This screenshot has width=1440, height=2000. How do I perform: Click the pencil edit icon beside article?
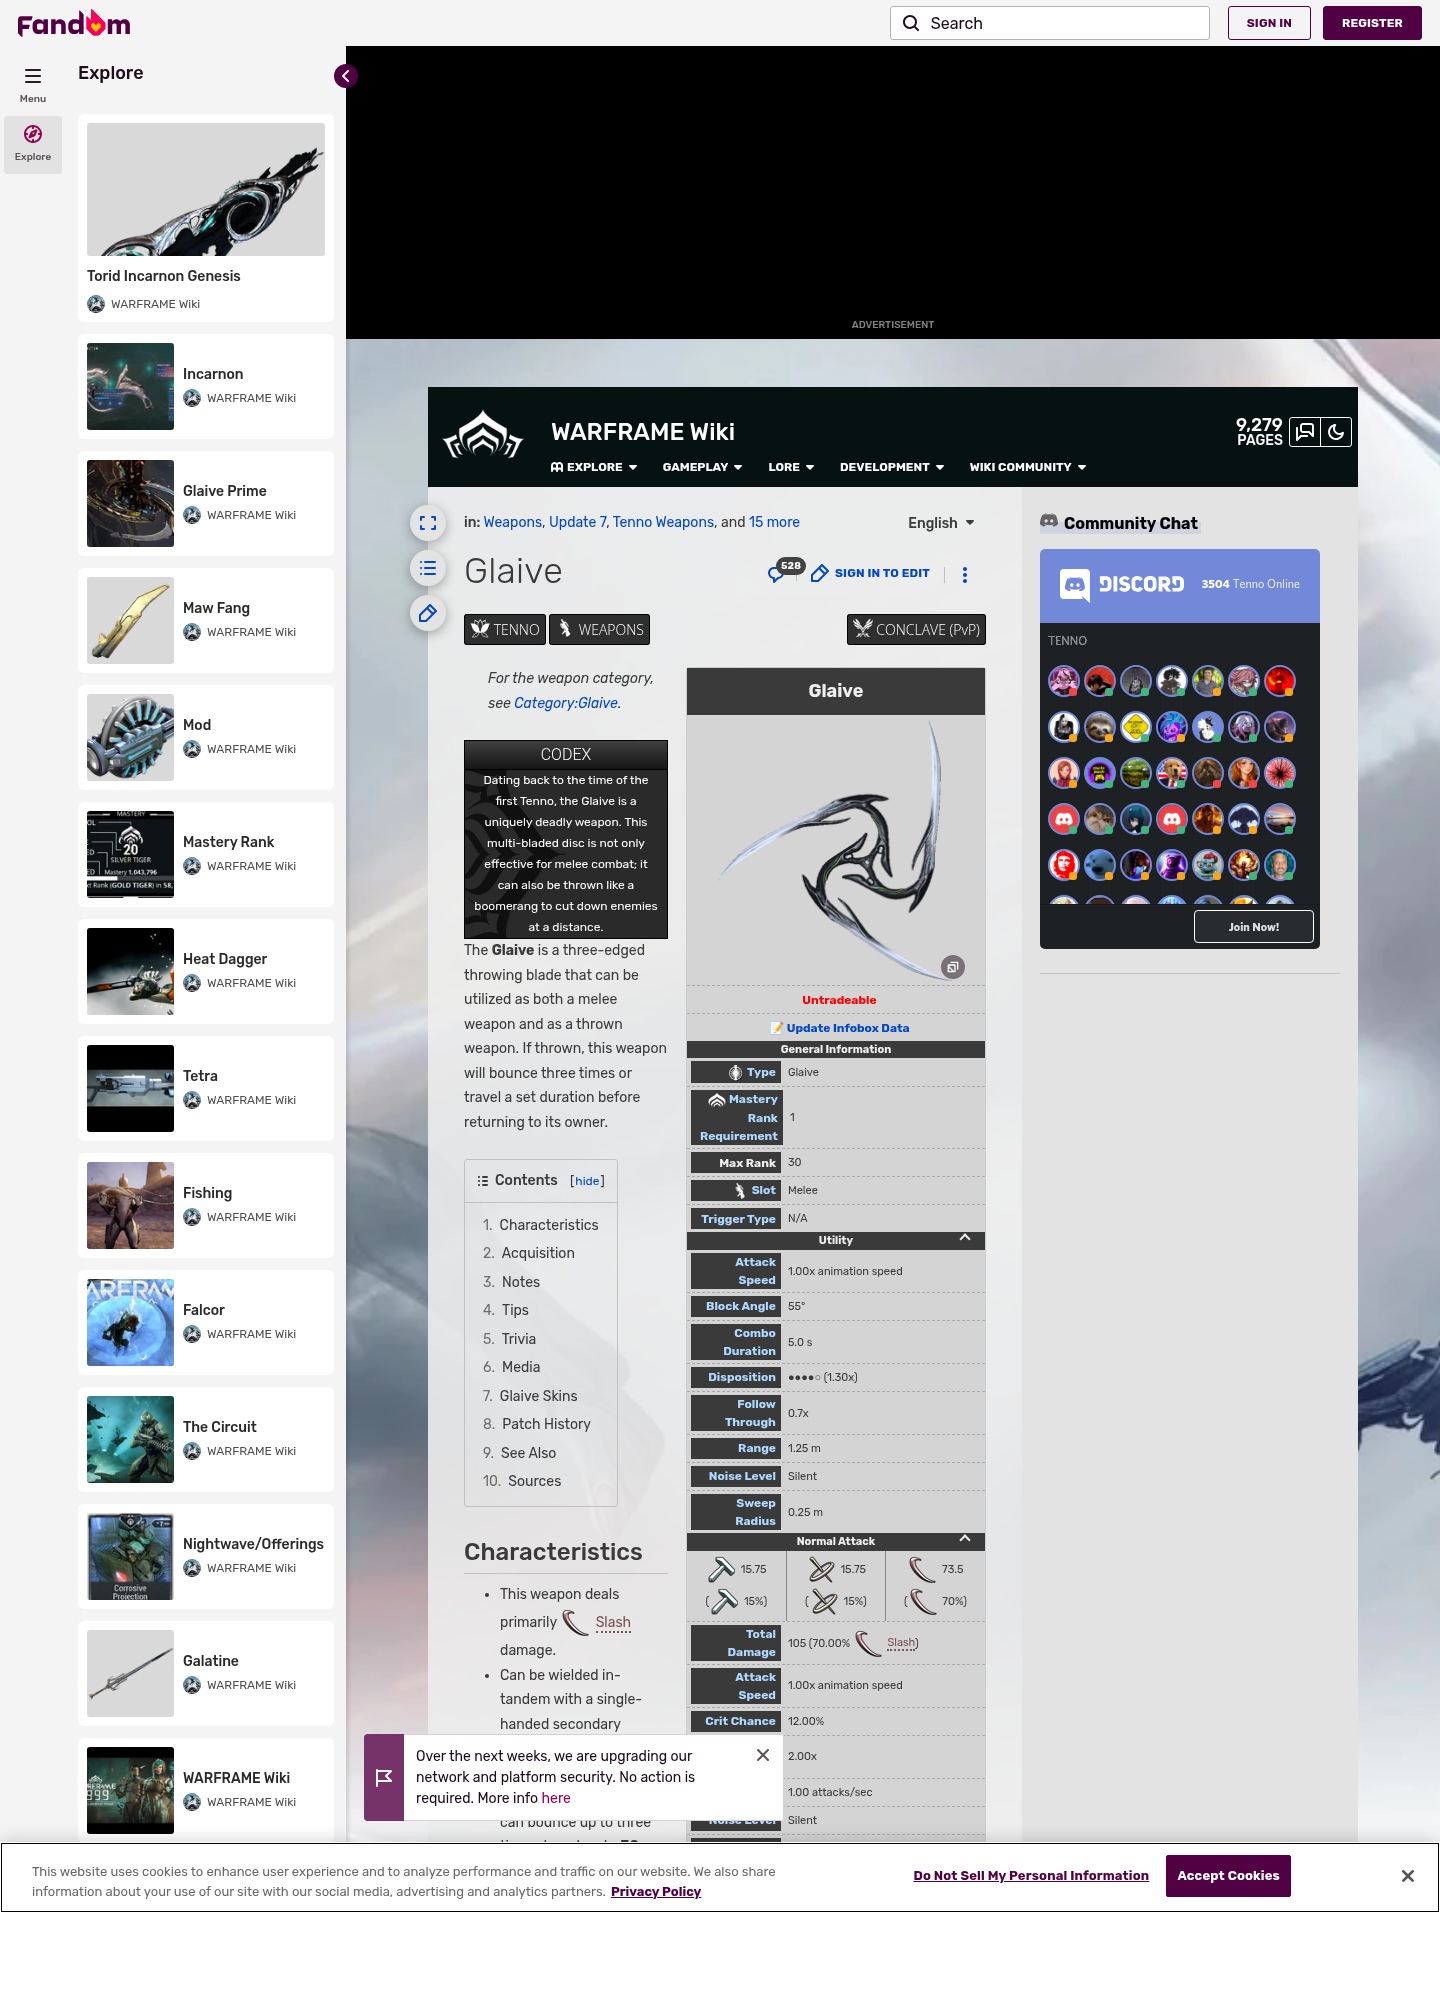428,613
